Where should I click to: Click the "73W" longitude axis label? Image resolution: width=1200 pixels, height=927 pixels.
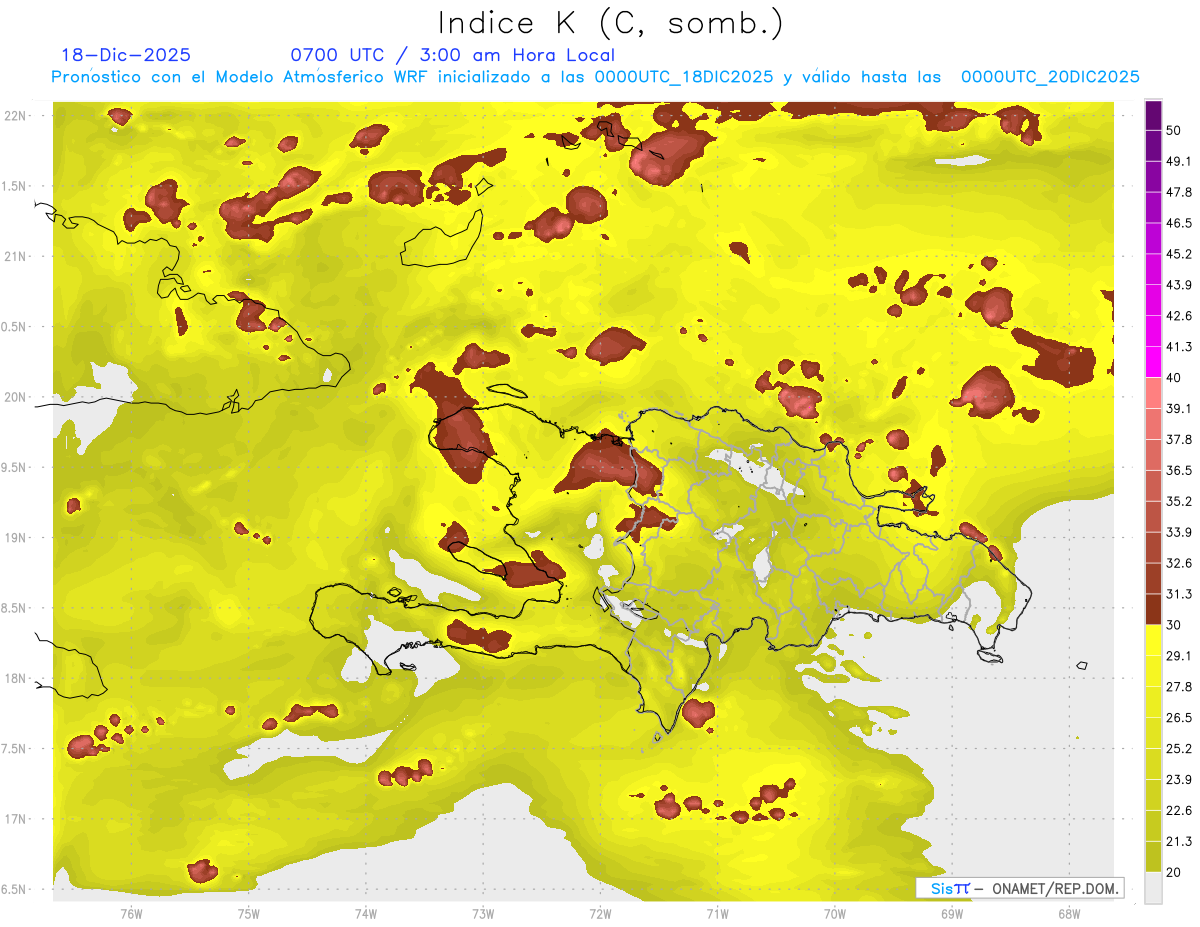[x=483, y=914]
